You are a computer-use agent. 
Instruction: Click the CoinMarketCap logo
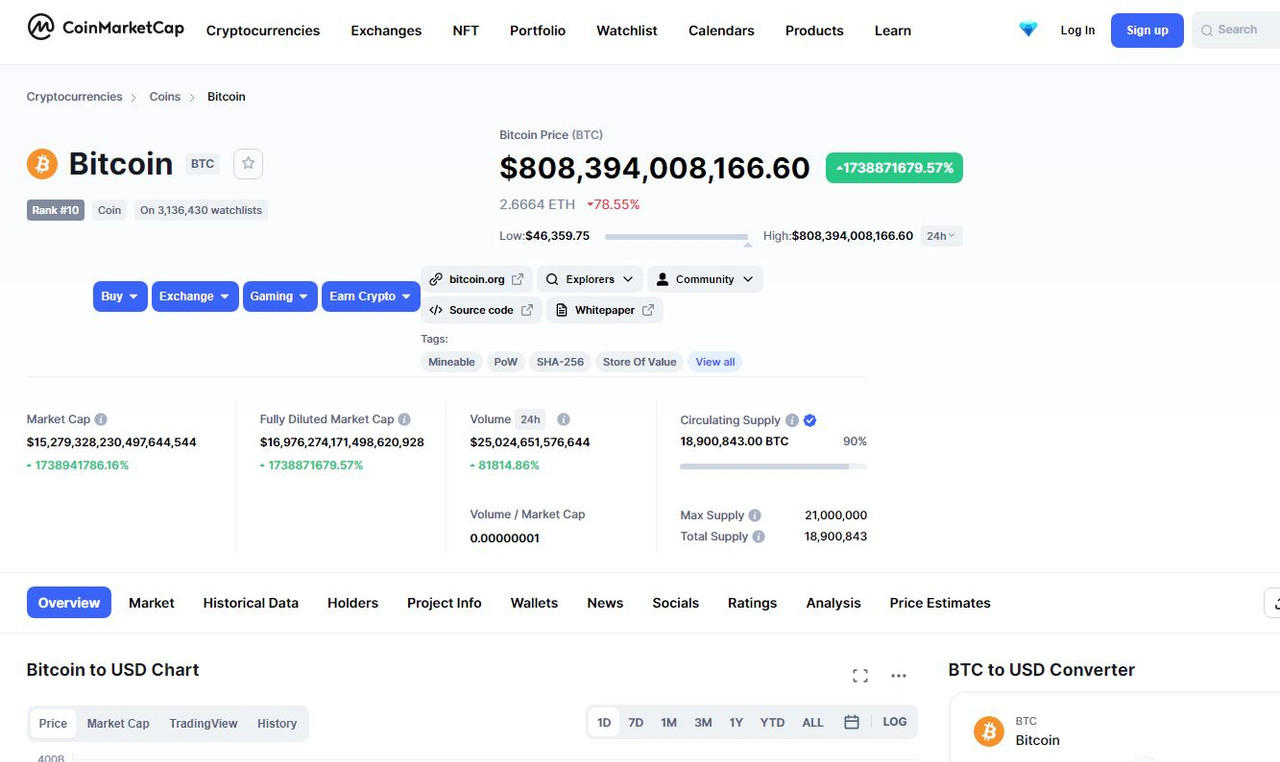pyautogui.click(x=105, y=28)
